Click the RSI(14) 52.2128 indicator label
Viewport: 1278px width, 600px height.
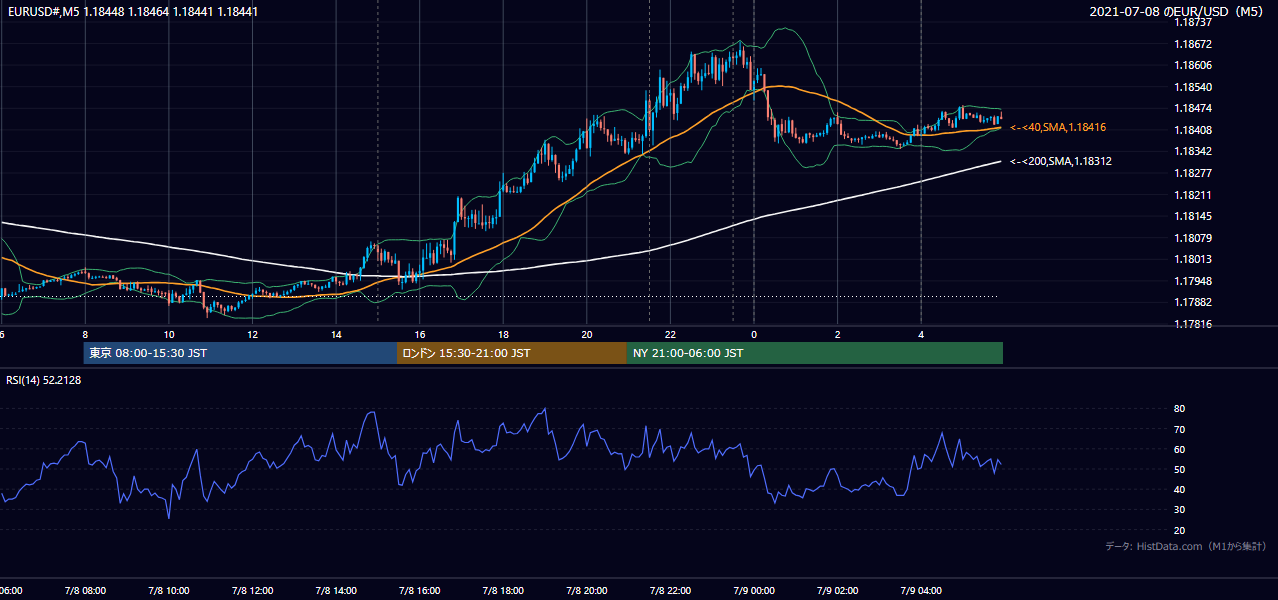[43, 380]
